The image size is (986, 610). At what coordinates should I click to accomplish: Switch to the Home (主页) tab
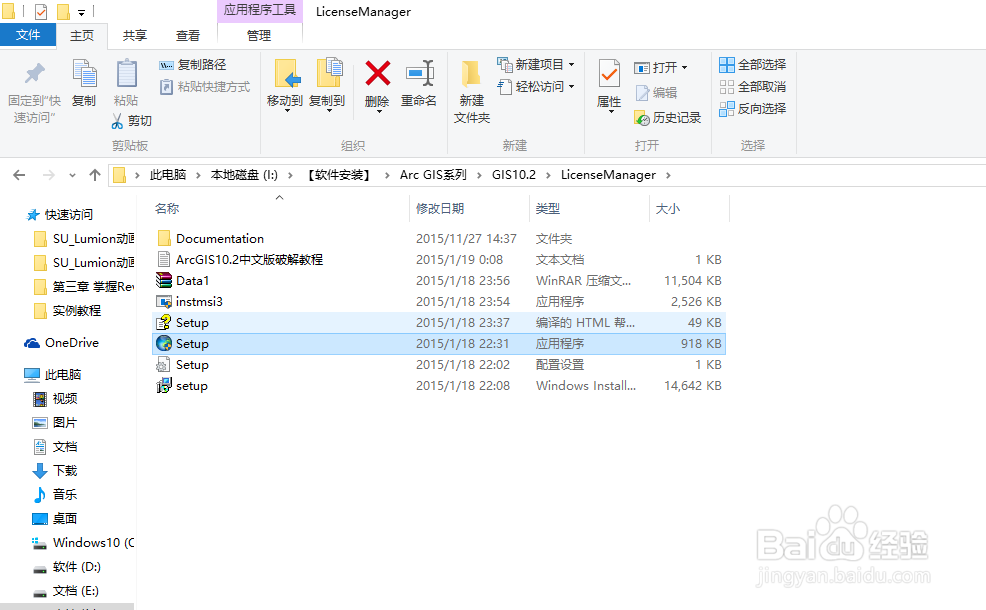(82, 36)
